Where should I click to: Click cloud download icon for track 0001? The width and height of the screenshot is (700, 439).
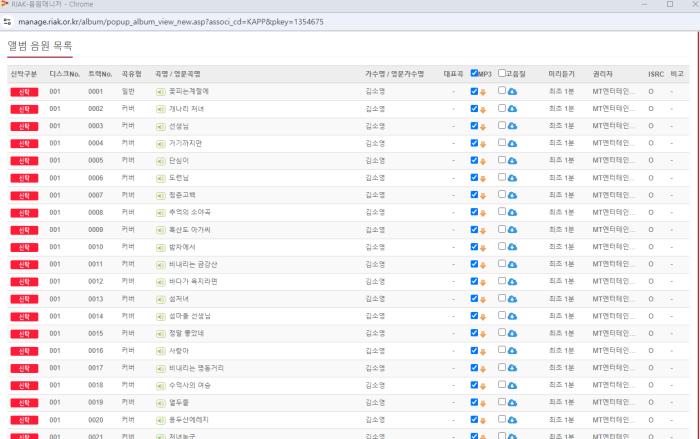pos(512,92)
